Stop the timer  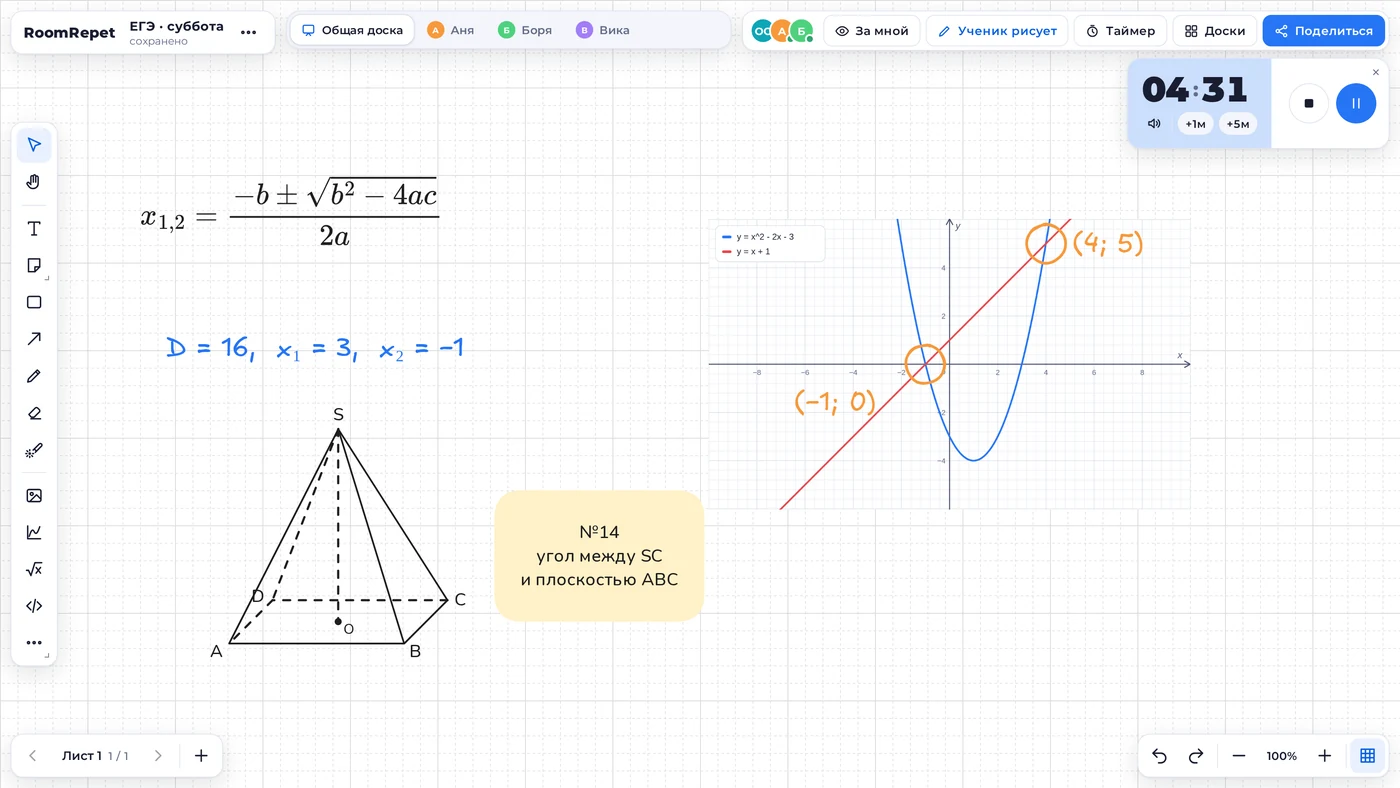pos(1309,103)
